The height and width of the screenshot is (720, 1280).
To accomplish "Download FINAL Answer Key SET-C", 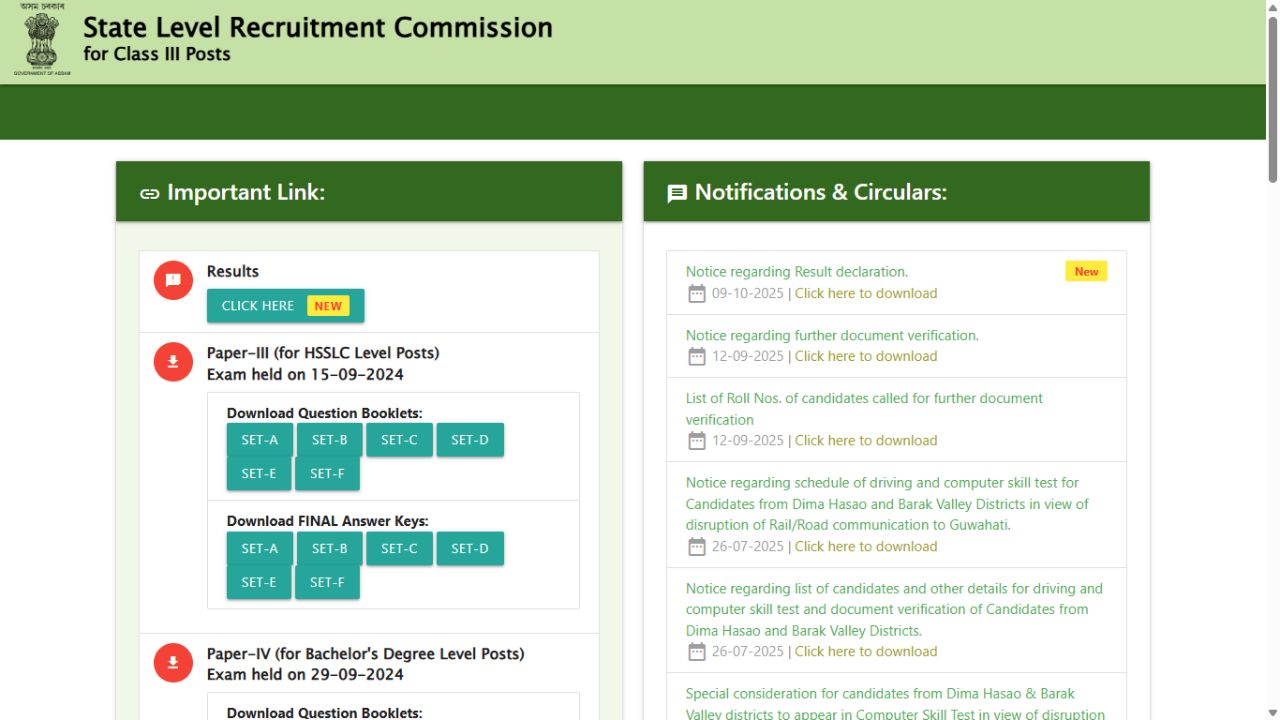I will (x=399, y=548).
